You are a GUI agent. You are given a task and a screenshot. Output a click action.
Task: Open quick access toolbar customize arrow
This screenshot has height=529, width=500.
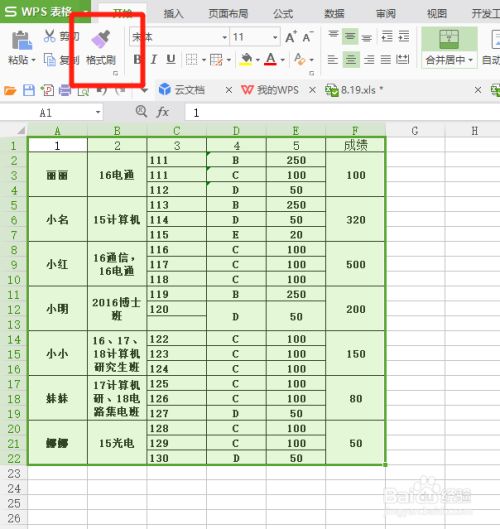(144, 90)
